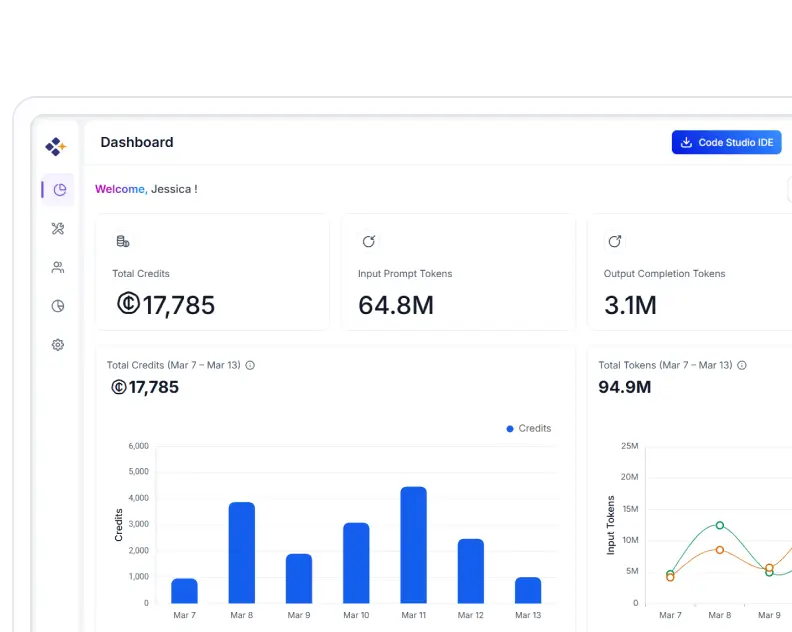
Task: Click the 17,785 value in Total Credits card
Action: click(x=166, y=305)
